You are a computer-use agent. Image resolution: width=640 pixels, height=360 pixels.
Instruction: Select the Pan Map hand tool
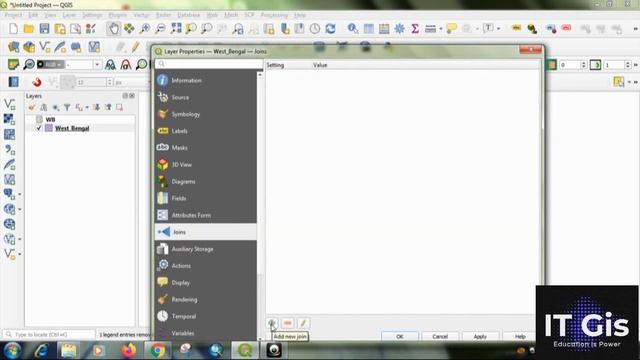tap(113, 29)
